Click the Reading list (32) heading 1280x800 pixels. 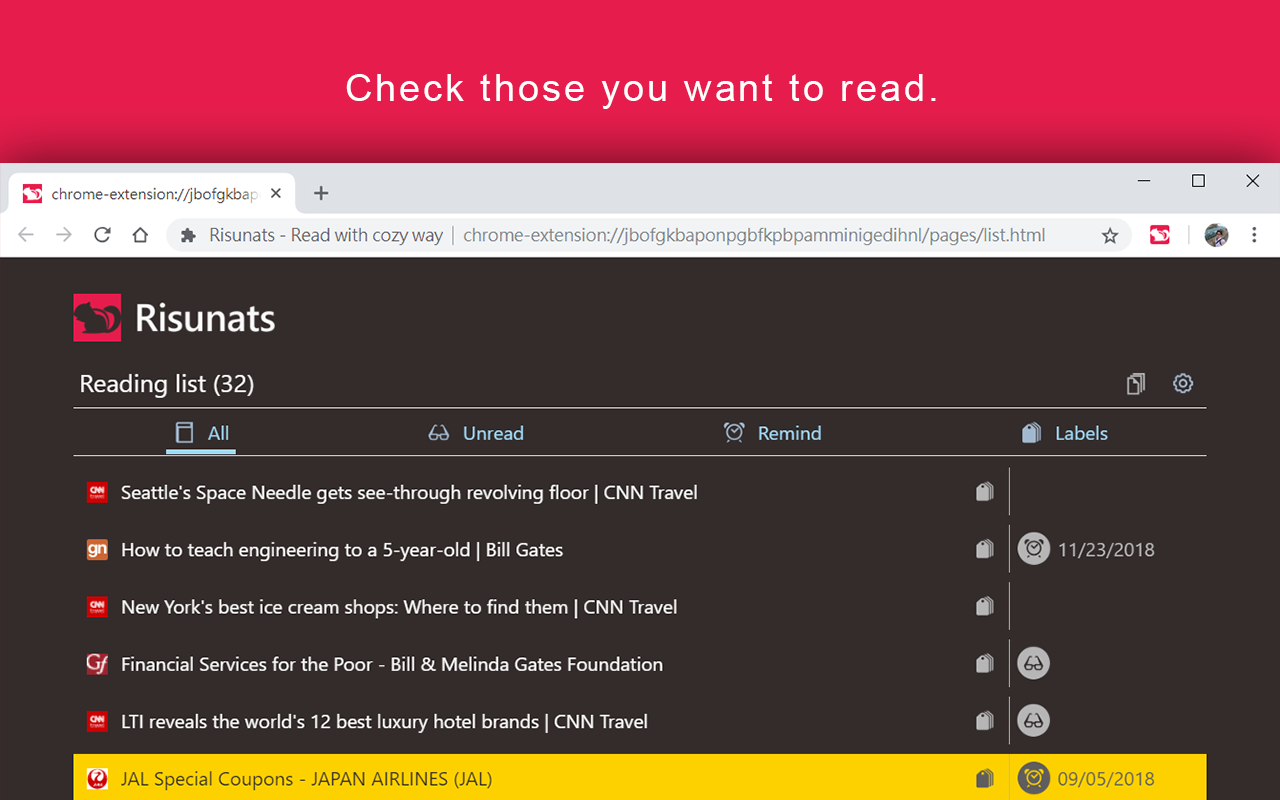click(167, 384)
